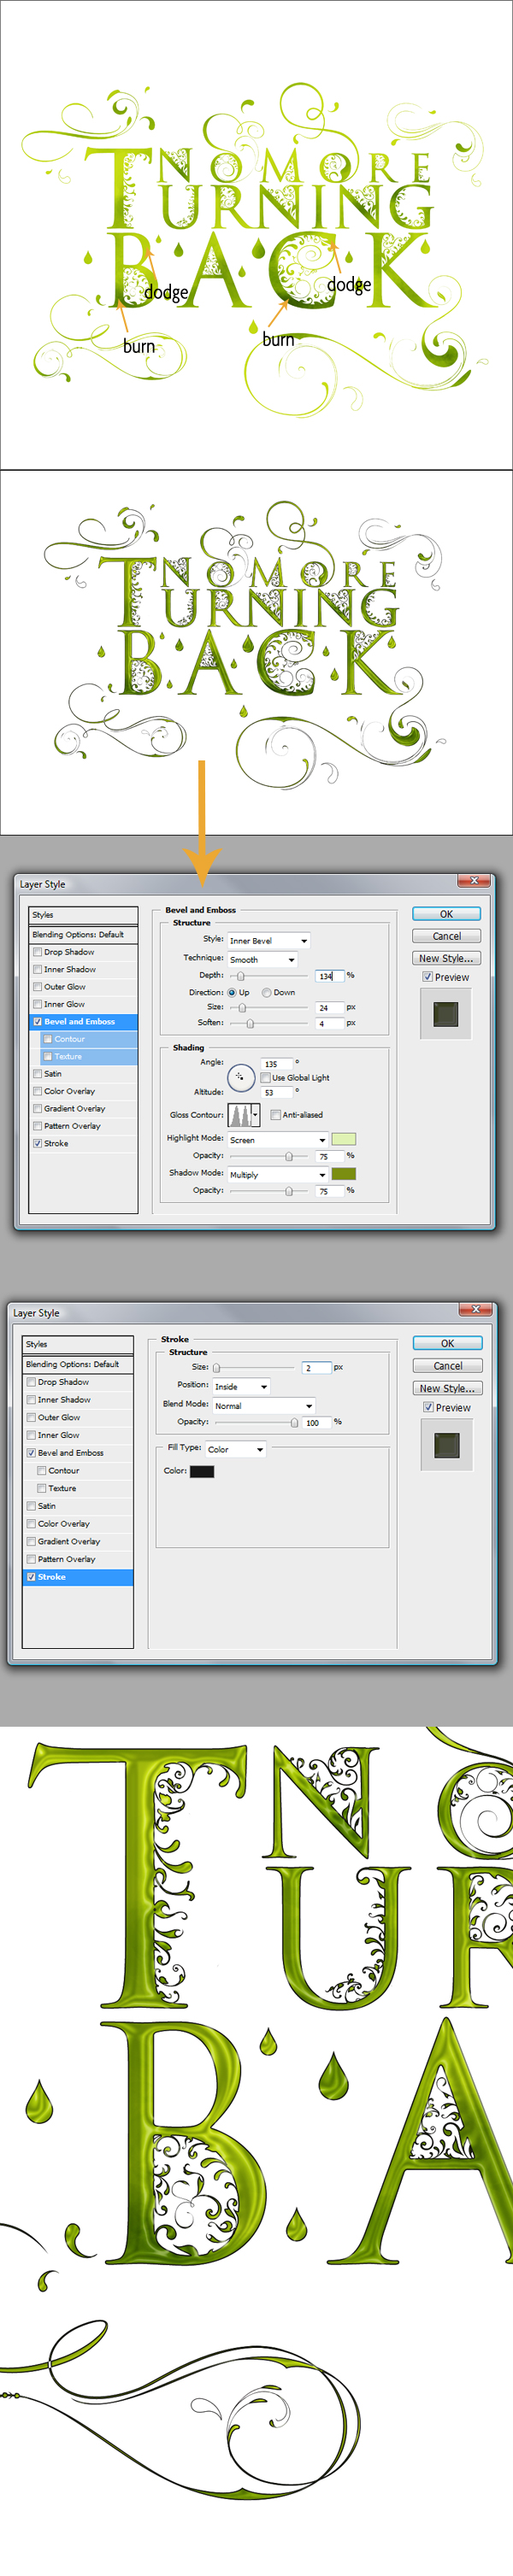Select Texture under the highlighted Bevel and Emboss
This screenshot has width=513, height=2576.
coord(68,1056)
